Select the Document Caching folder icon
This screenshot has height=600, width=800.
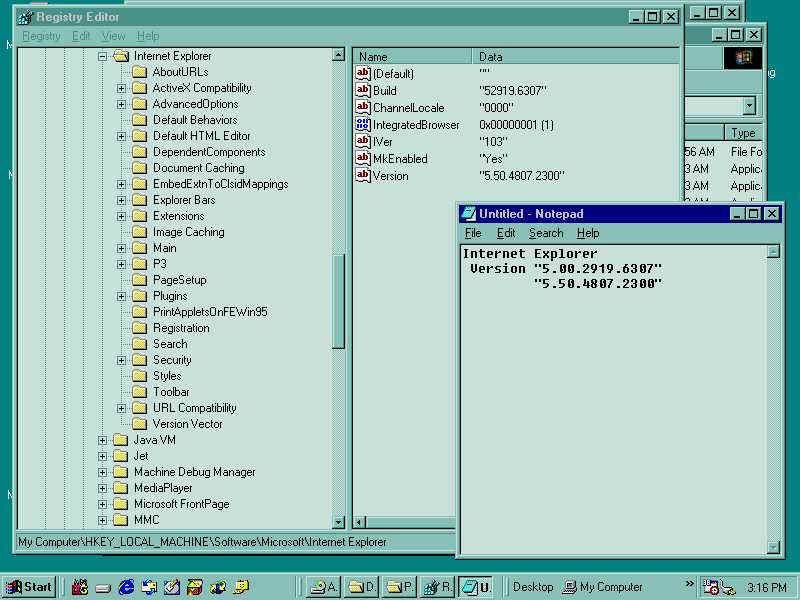[139, 168]
